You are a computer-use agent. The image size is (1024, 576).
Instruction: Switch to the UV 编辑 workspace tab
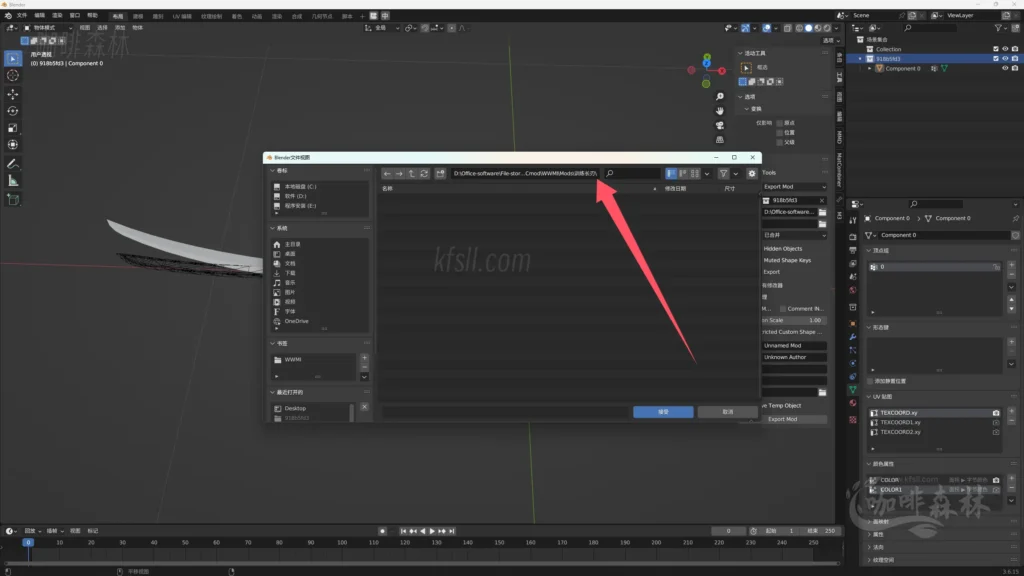tap(182, 16)
